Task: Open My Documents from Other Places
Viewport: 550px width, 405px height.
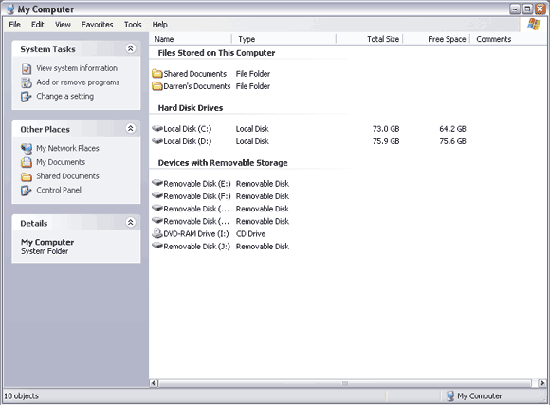Action: [x=61, y=162]
